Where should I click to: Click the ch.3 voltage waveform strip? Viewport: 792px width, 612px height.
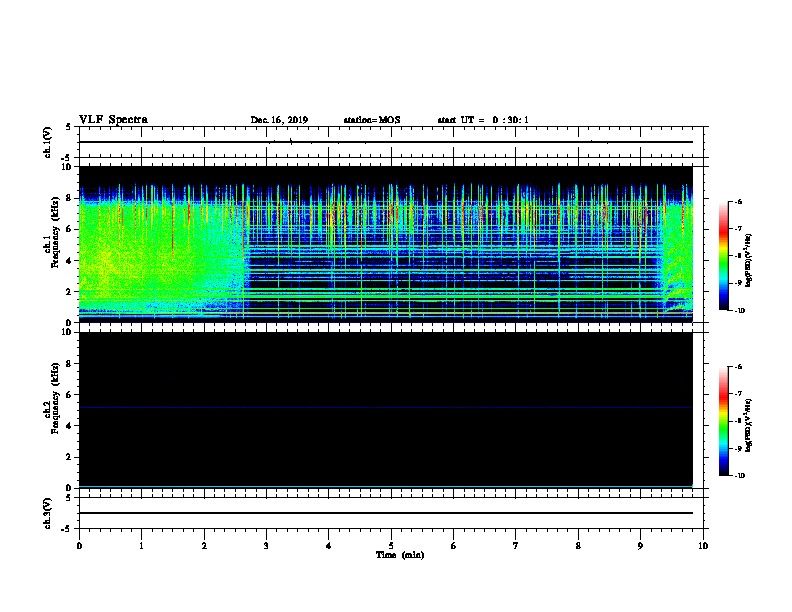(386, 513)
